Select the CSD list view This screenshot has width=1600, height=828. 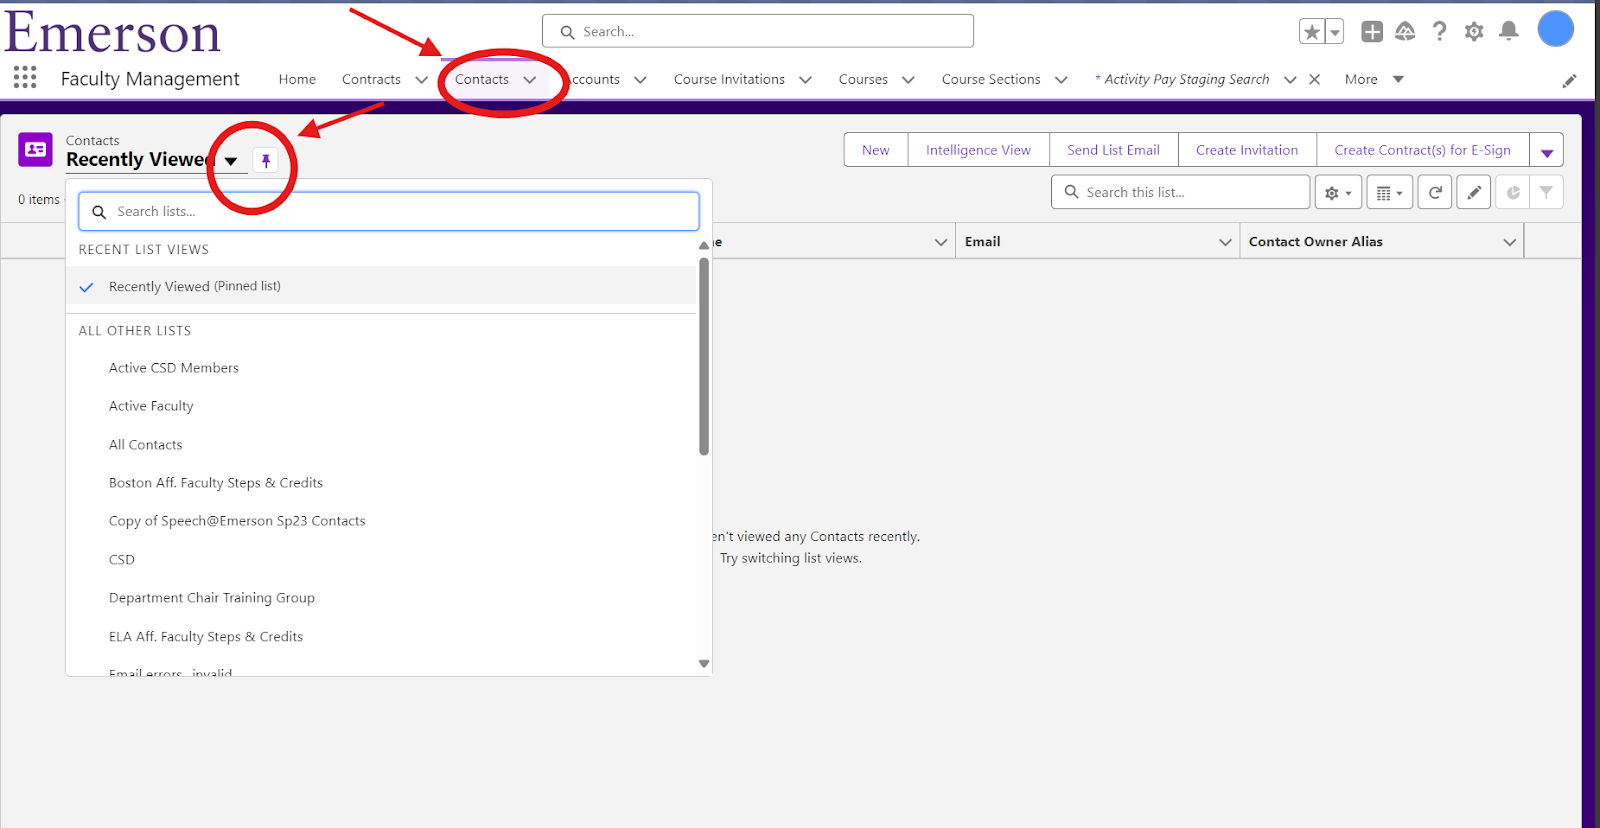click(x=381, y=560)
